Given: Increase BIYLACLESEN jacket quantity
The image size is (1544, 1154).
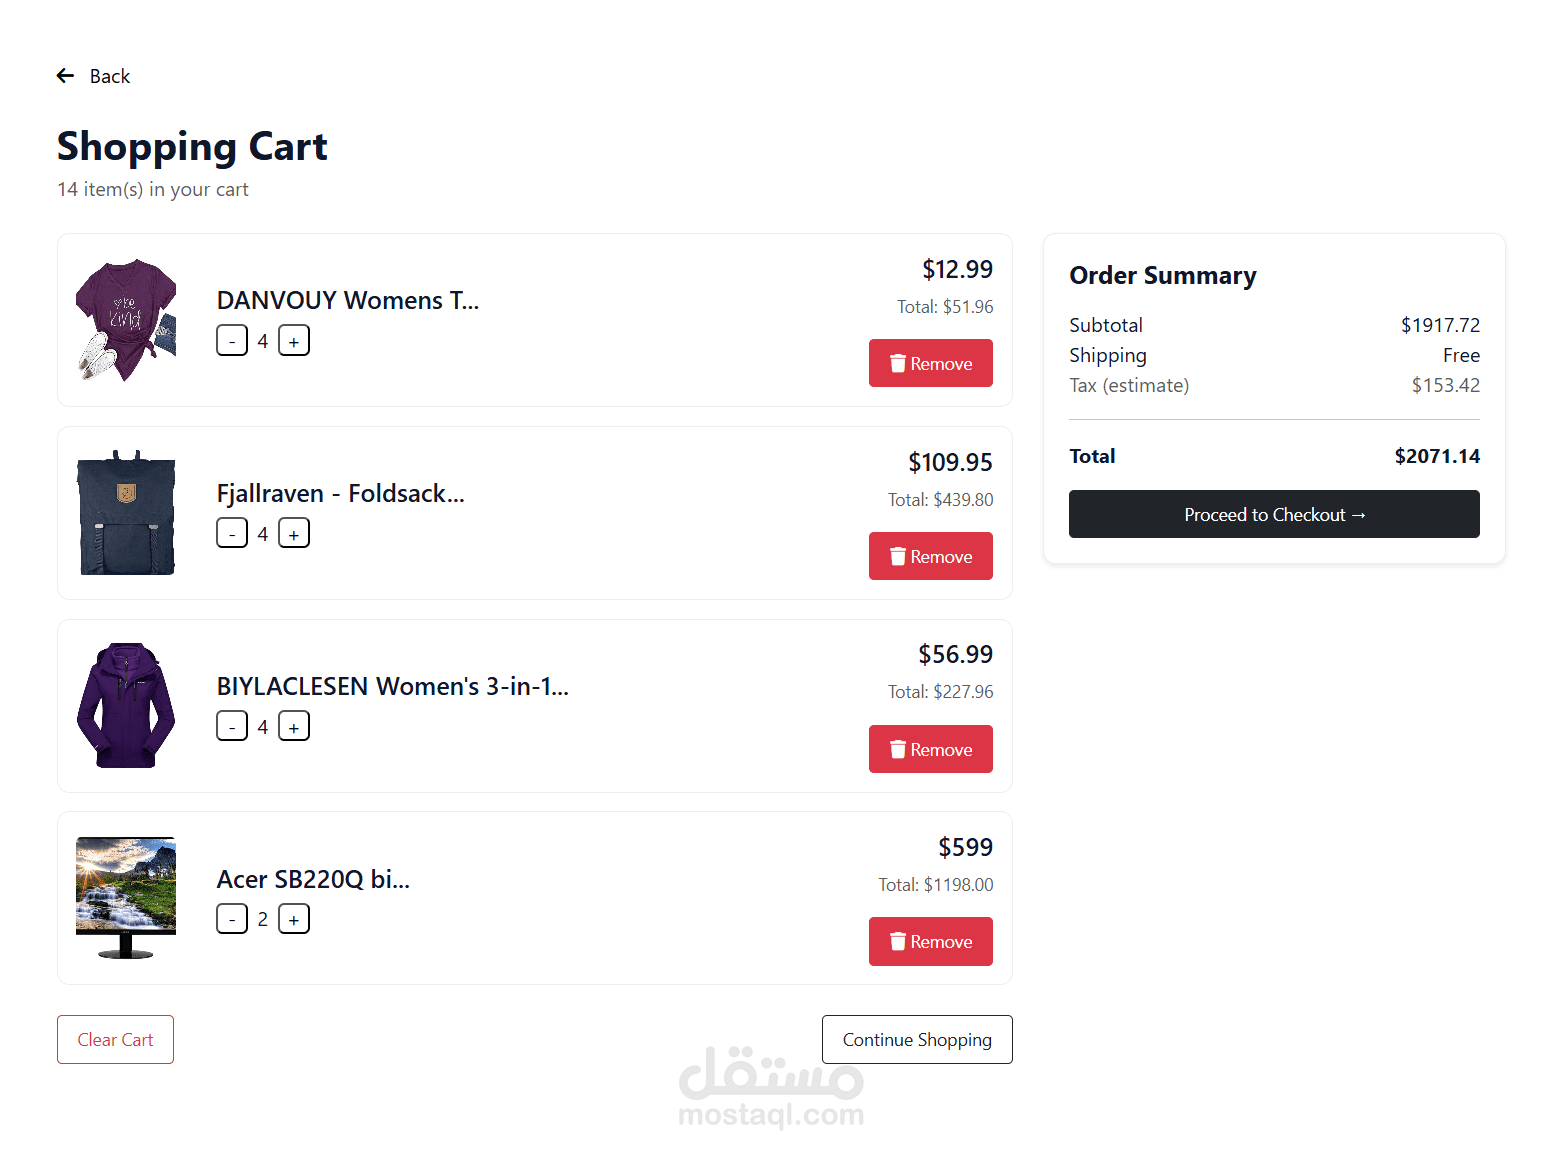Looking at the screenshot, I should (294, 727).
